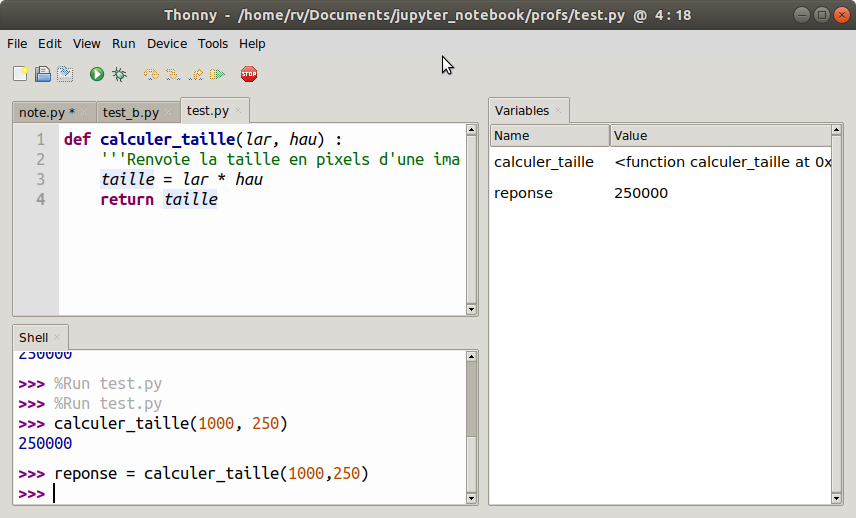This screenshot has height=518, width=856.
Task: Click the 250000 value of reponse
Action: (641, 193)
